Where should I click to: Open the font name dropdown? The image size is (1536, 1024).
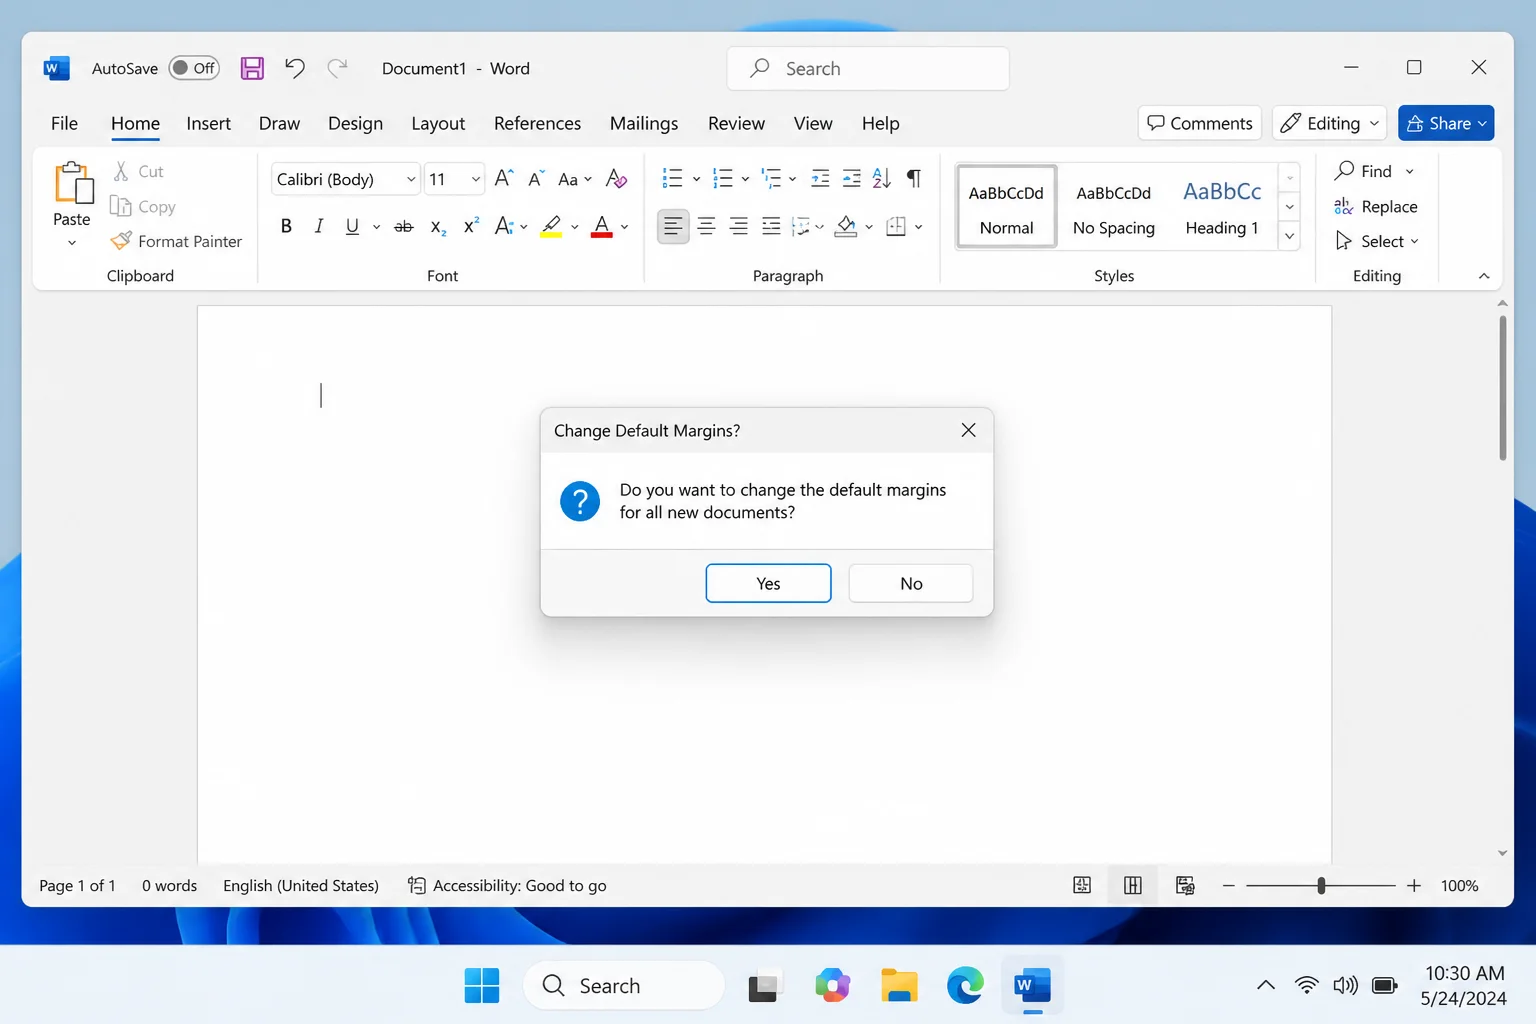pos(411,179)
